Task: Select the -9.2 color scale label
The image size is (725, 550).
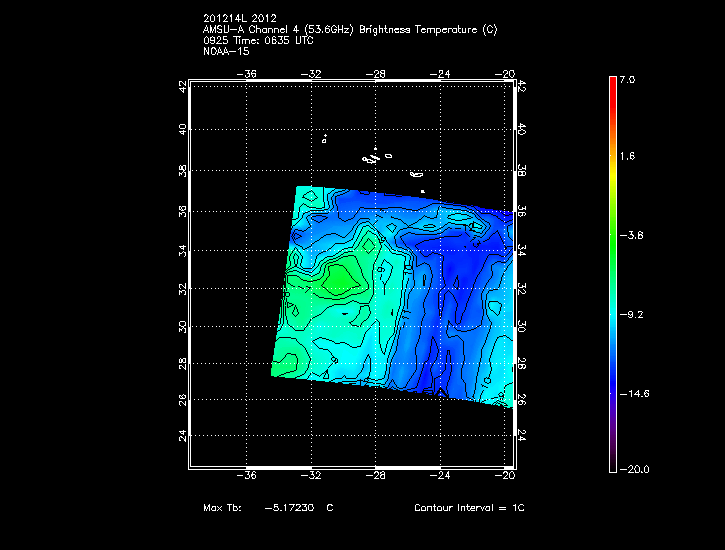Action: point(633,314)
